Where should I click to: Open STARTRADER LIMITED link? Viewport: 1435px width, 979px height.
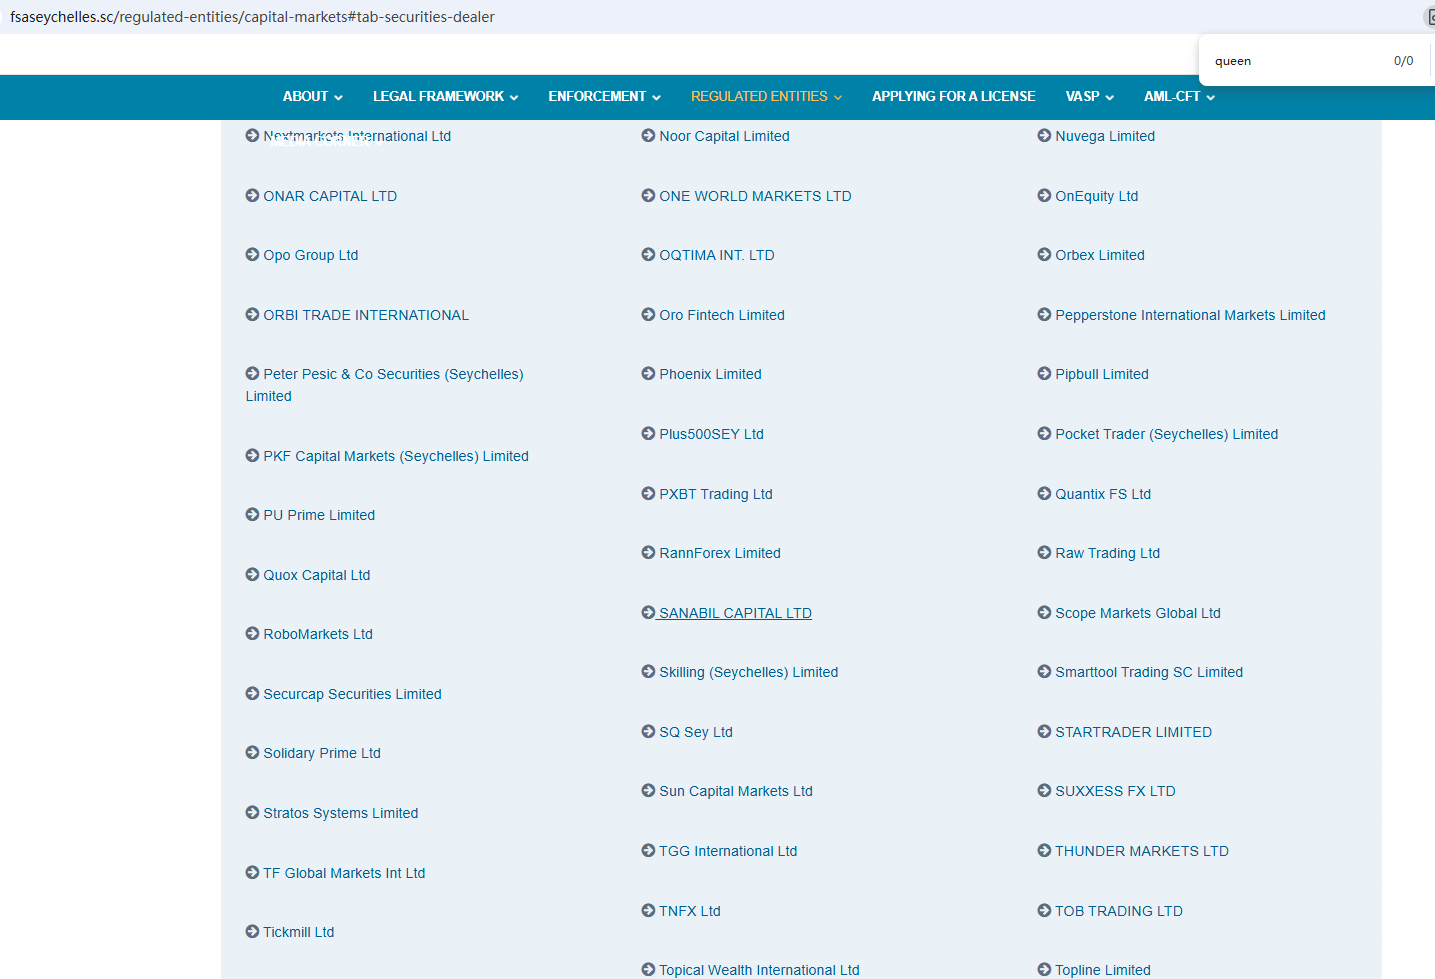(1133, 732)
